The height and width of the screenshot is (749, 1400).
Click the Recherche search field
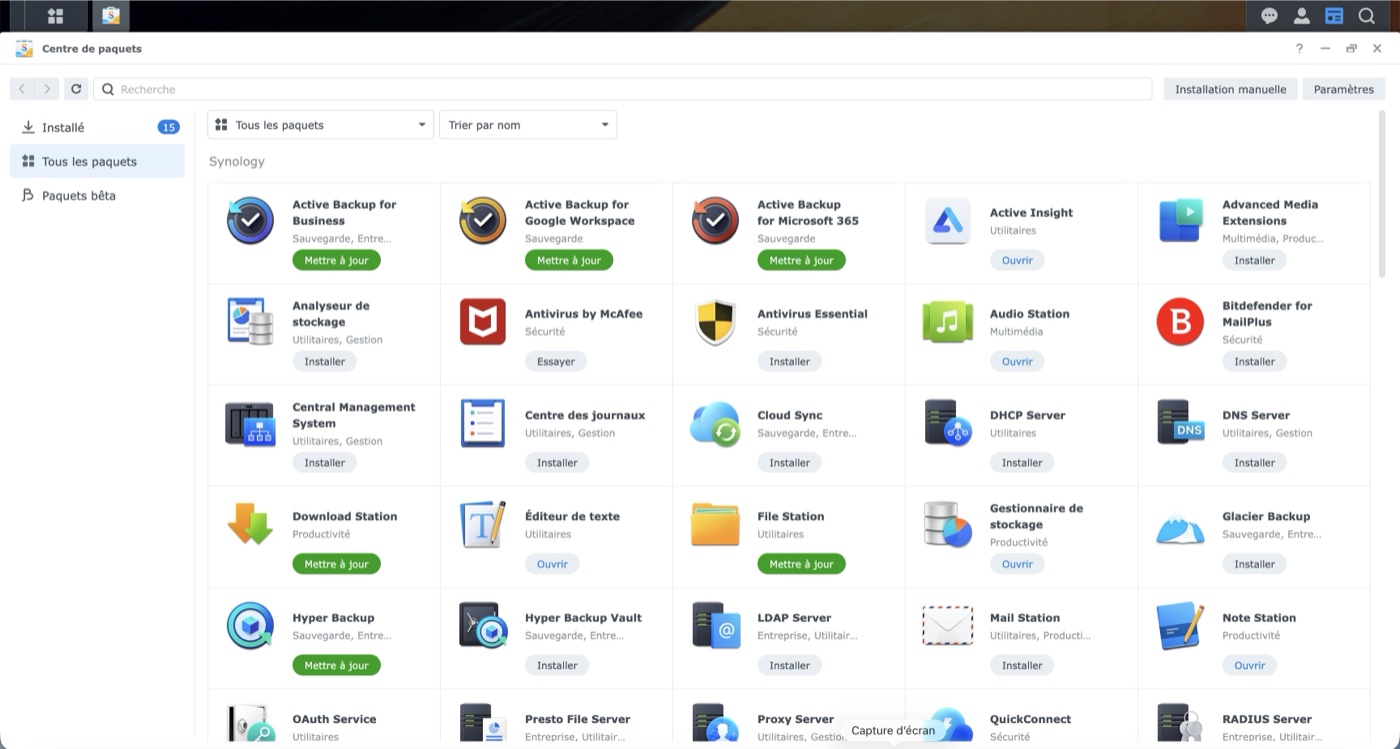(623, 89)
